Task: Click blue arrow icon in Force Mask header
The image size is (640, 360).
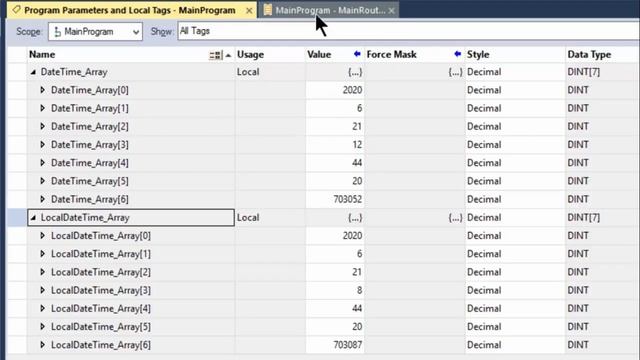Action: point(457,54)
